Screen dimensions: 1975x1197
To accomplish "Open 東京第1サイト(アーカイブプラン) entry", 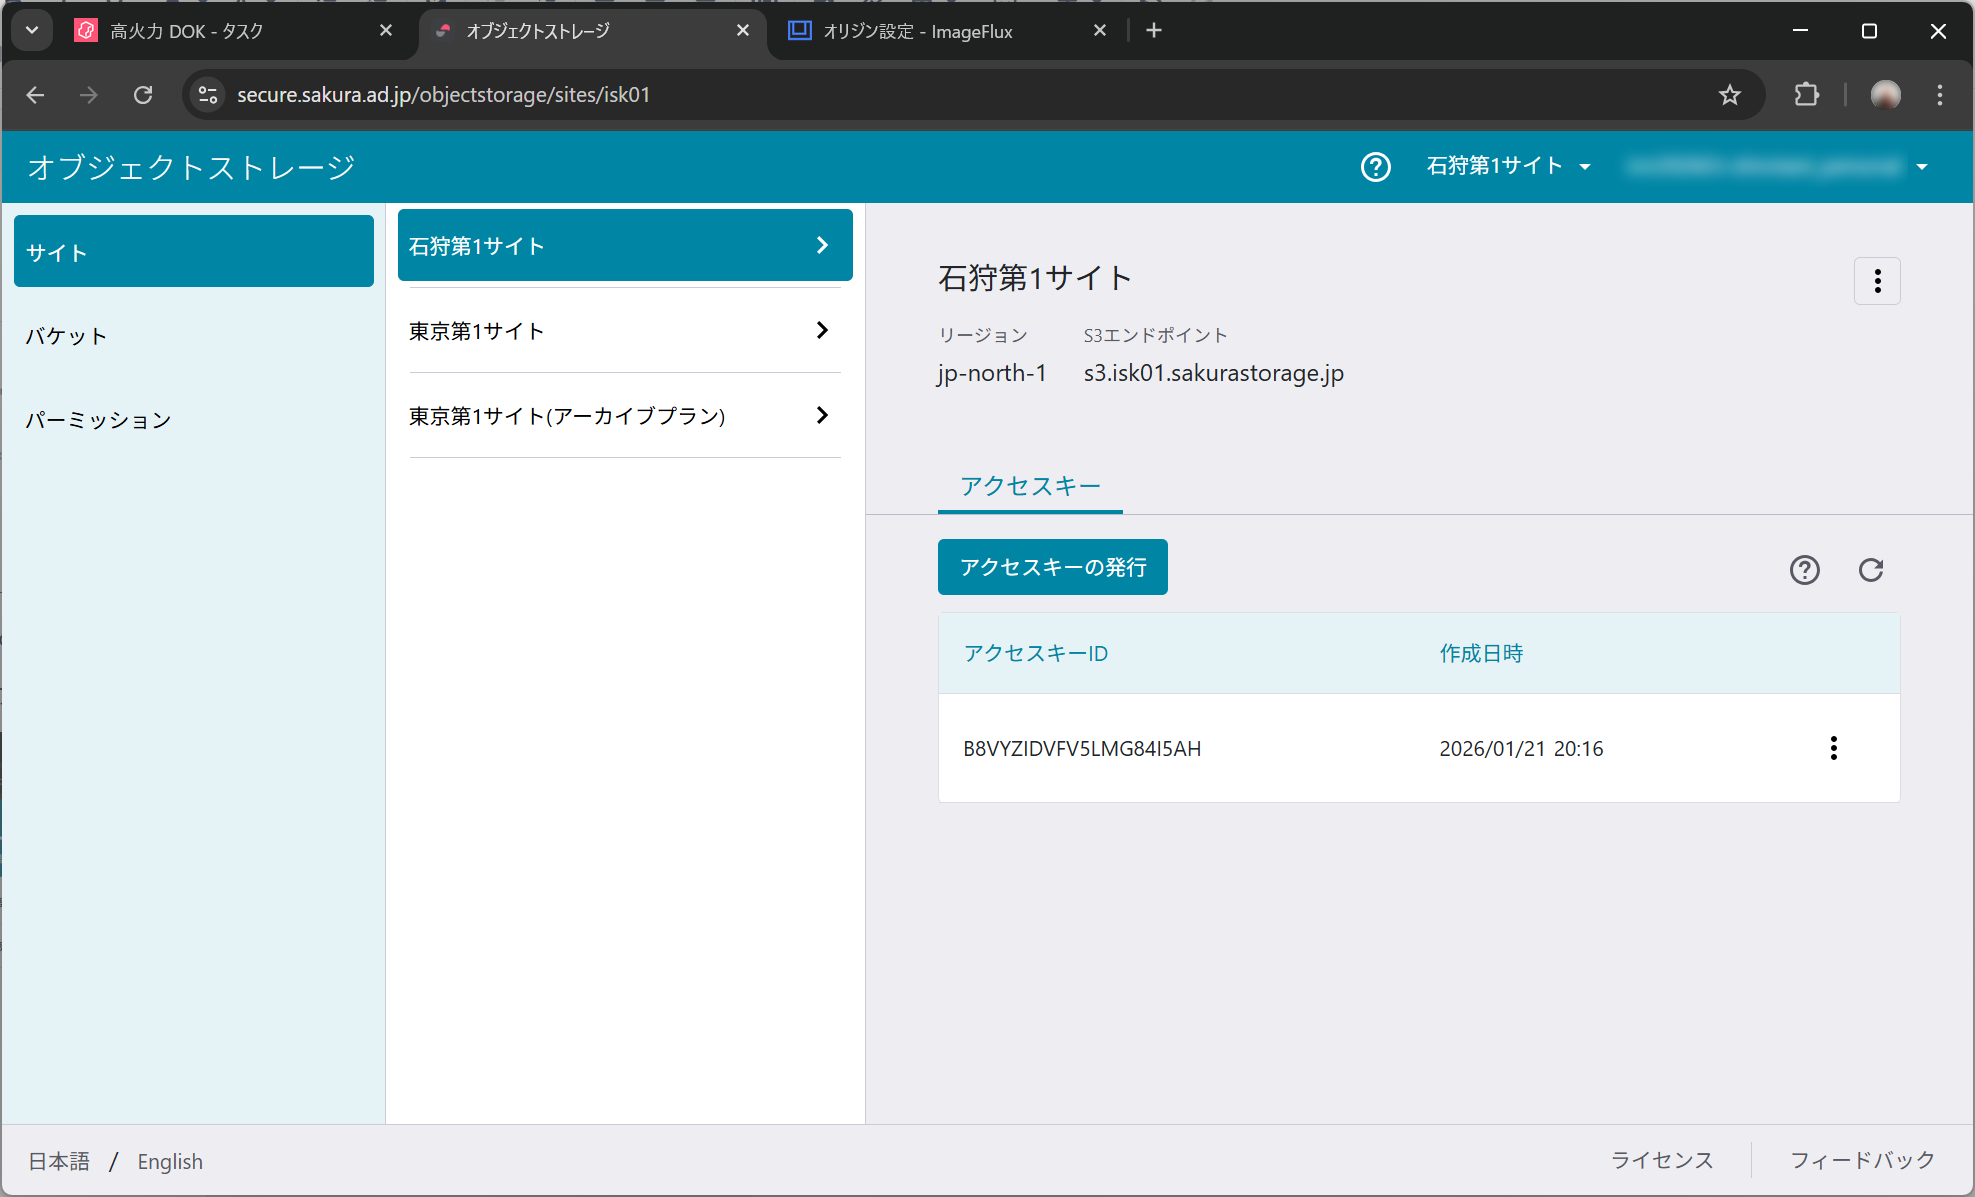I will pos(624,416).
